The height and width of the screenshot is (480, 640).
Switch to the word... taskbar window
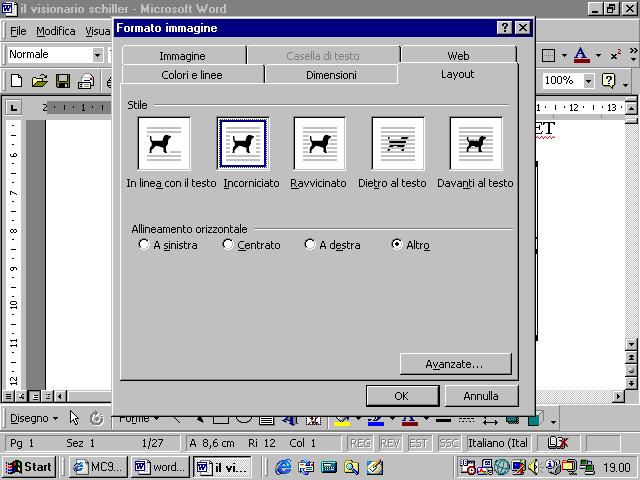pos(160,467)
